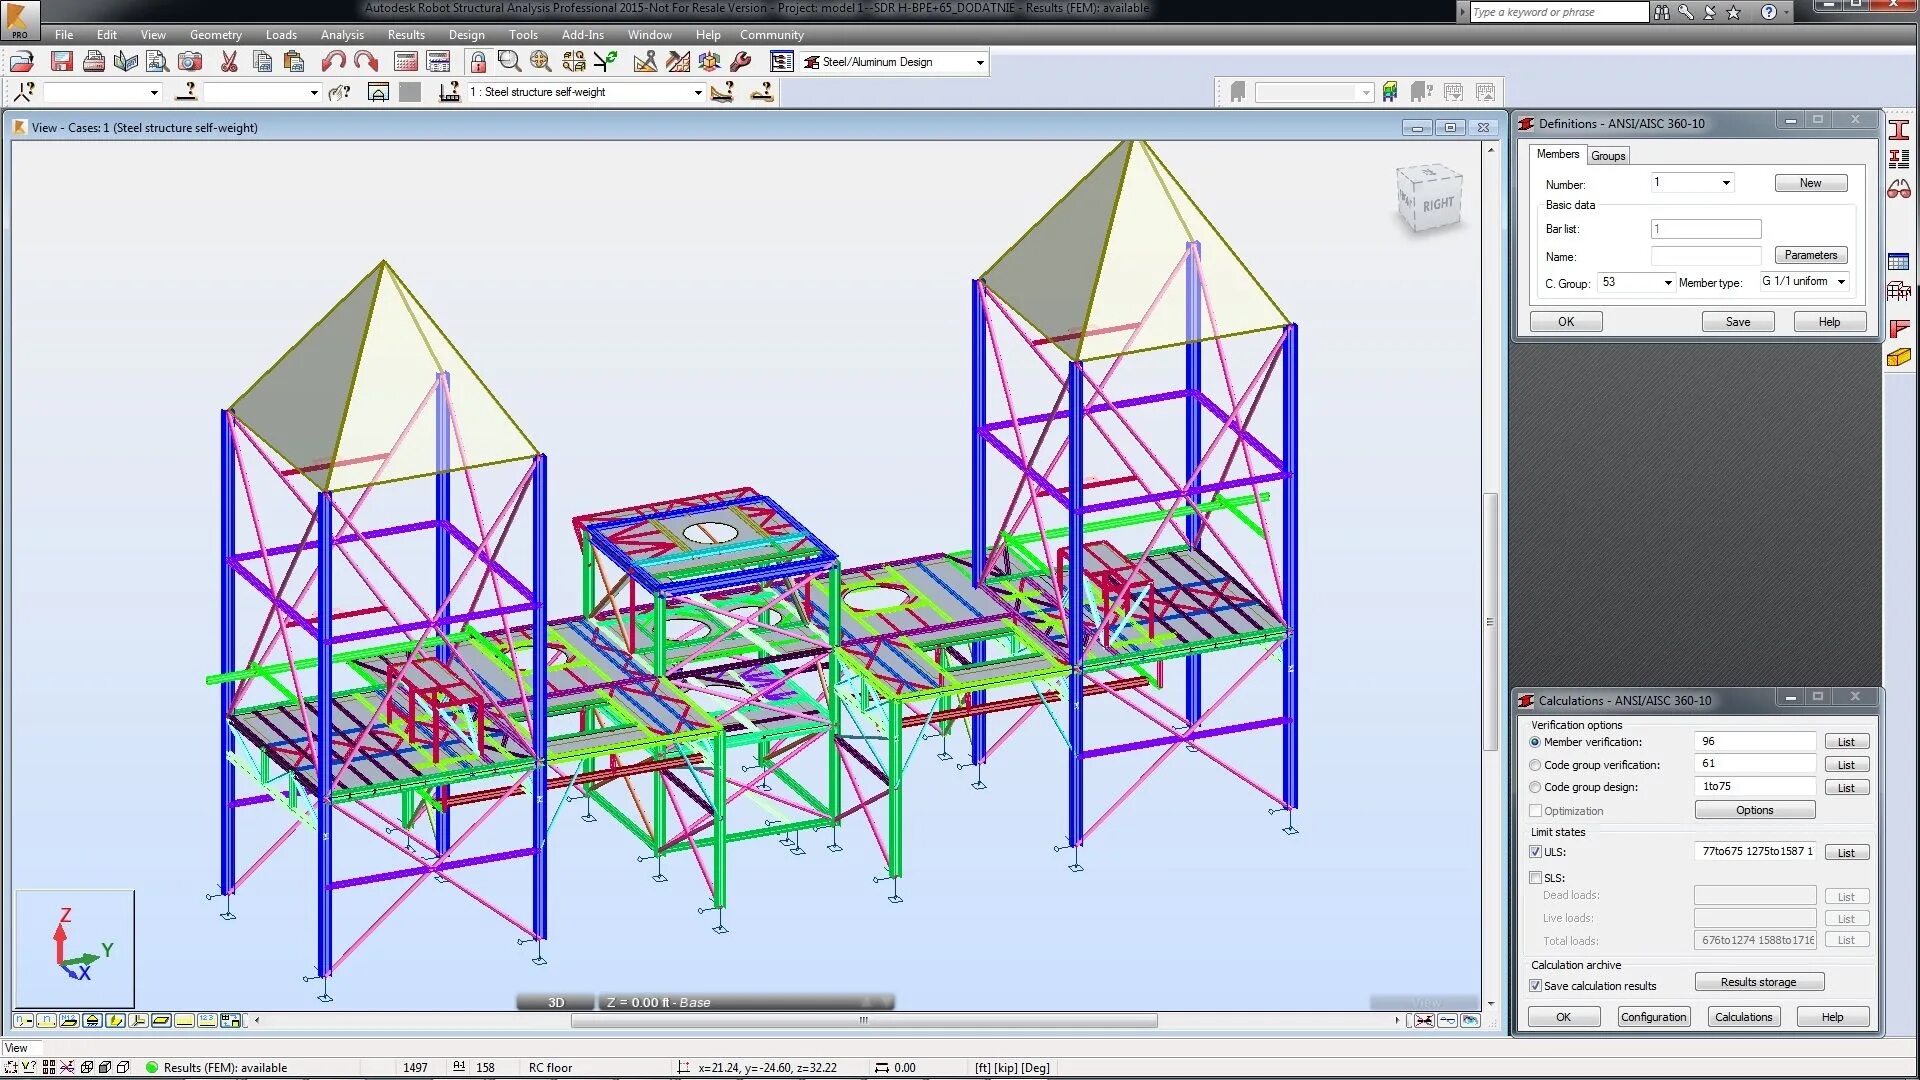Click the wrench preferences icon
1920x1080 pixels.
741,62
